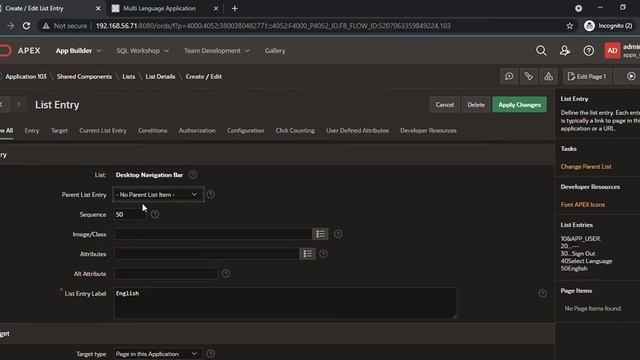Screen dimensions: 640x360
Task: Click into the Image/Class input field
Action: pos(213,234)
